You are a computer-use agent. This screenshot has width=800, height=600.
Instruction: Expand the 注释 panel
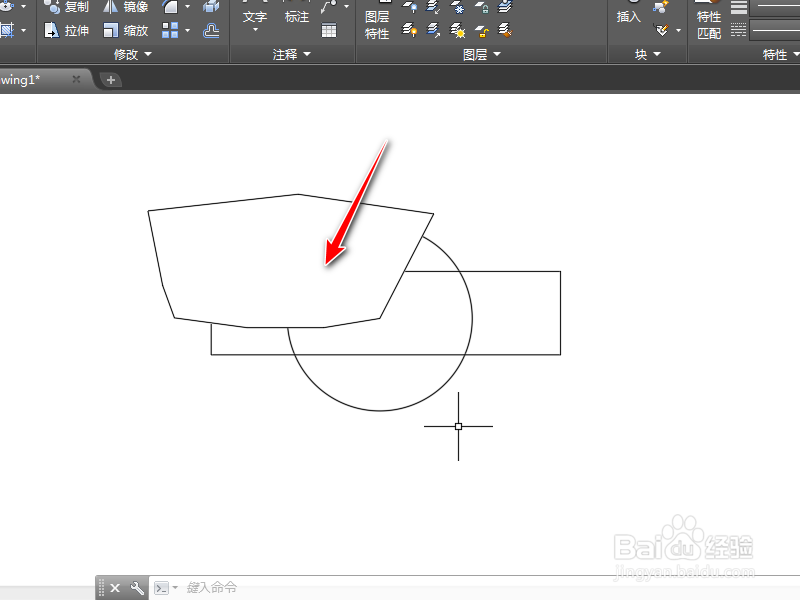[292, 54]
